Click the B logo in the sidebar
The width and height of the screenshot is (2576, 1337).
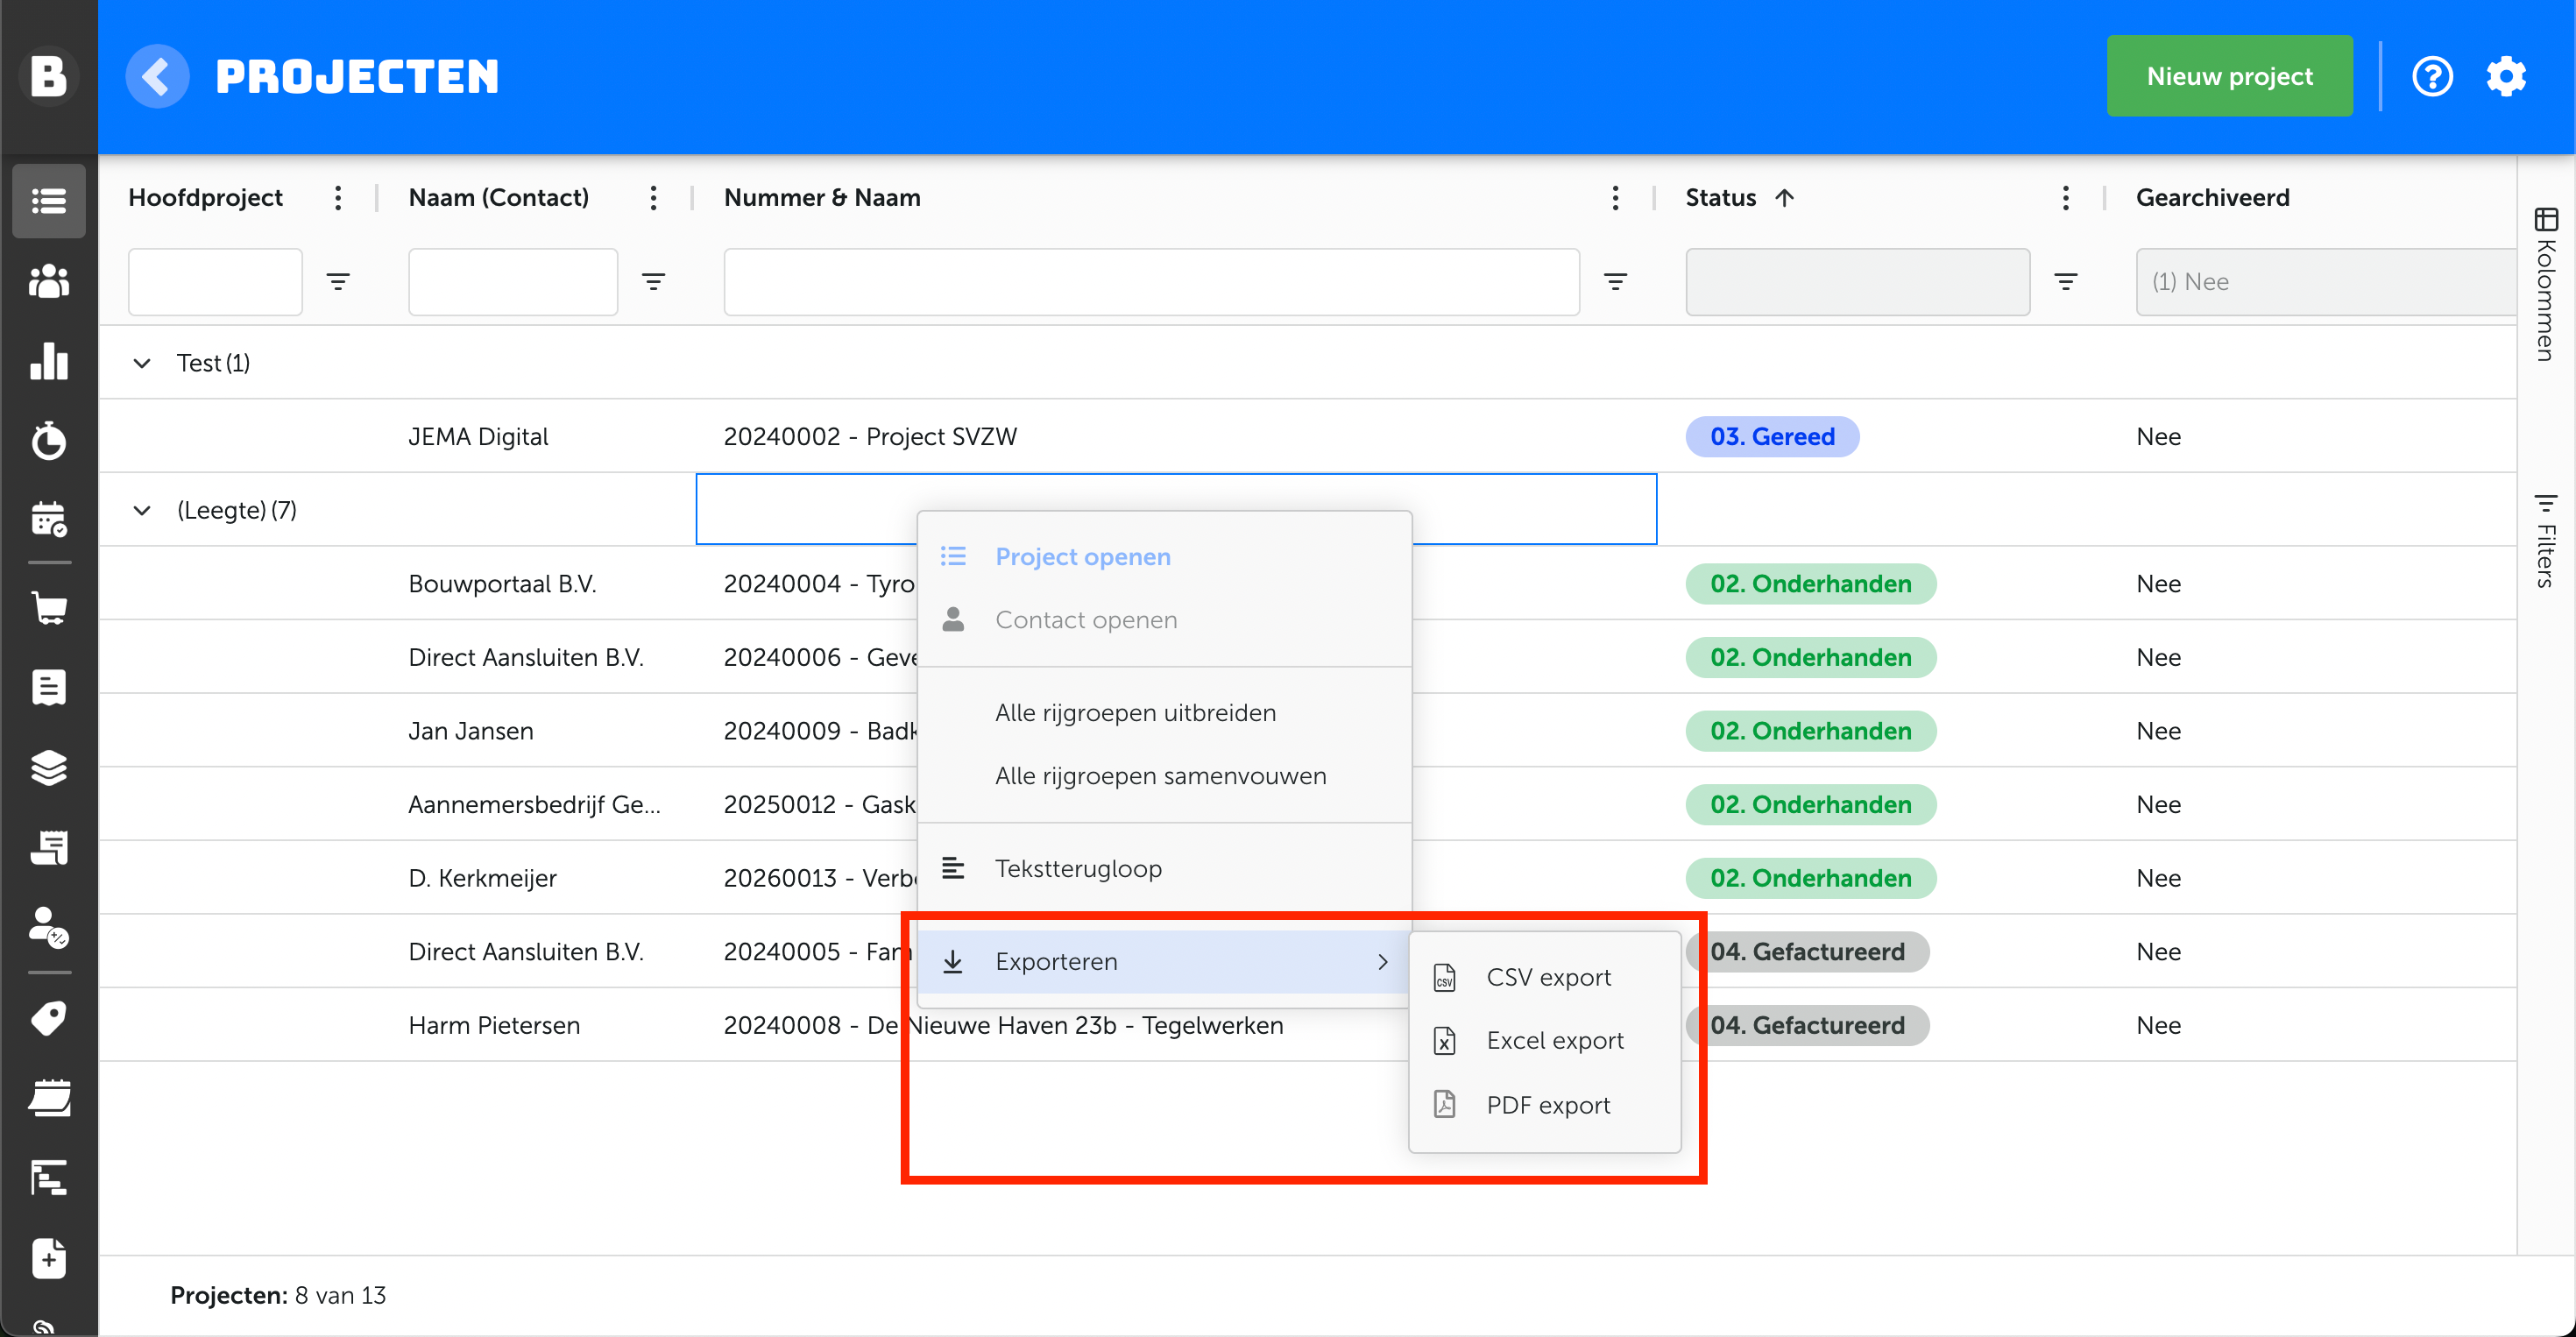tap(48, 76)
